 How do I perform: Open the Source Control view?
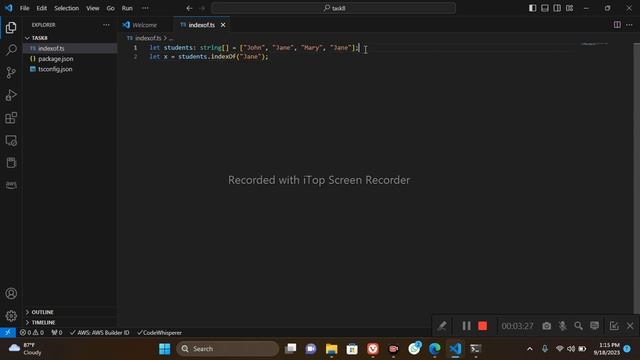11,73
